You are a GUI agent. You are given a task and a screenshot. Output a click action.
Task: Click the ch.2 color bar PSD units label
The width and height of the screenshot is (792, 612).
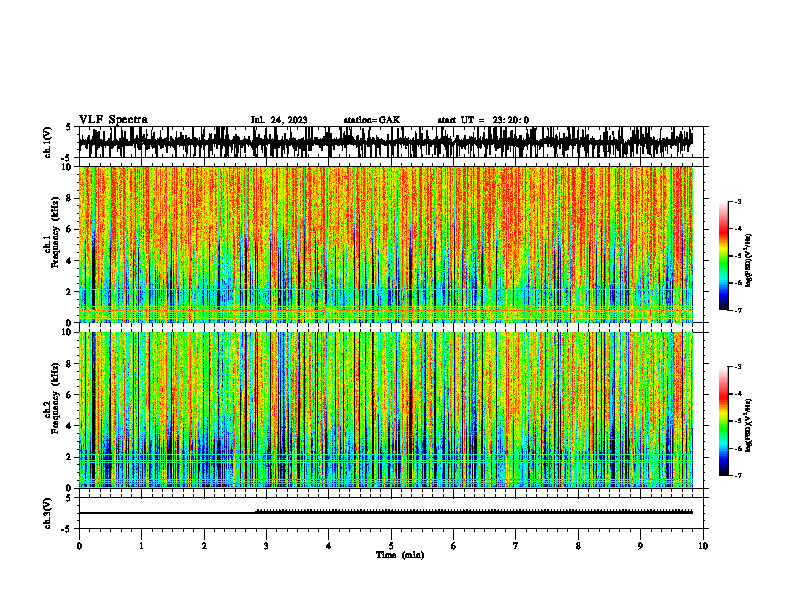(x=748, y=425)
